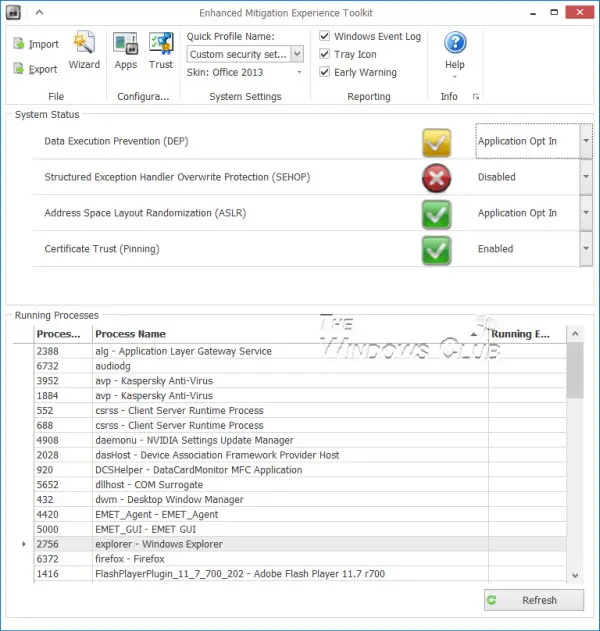Open the ASLR setting dropdown arrow
Screen dimensions: 600x631
(x=586, y=212)
